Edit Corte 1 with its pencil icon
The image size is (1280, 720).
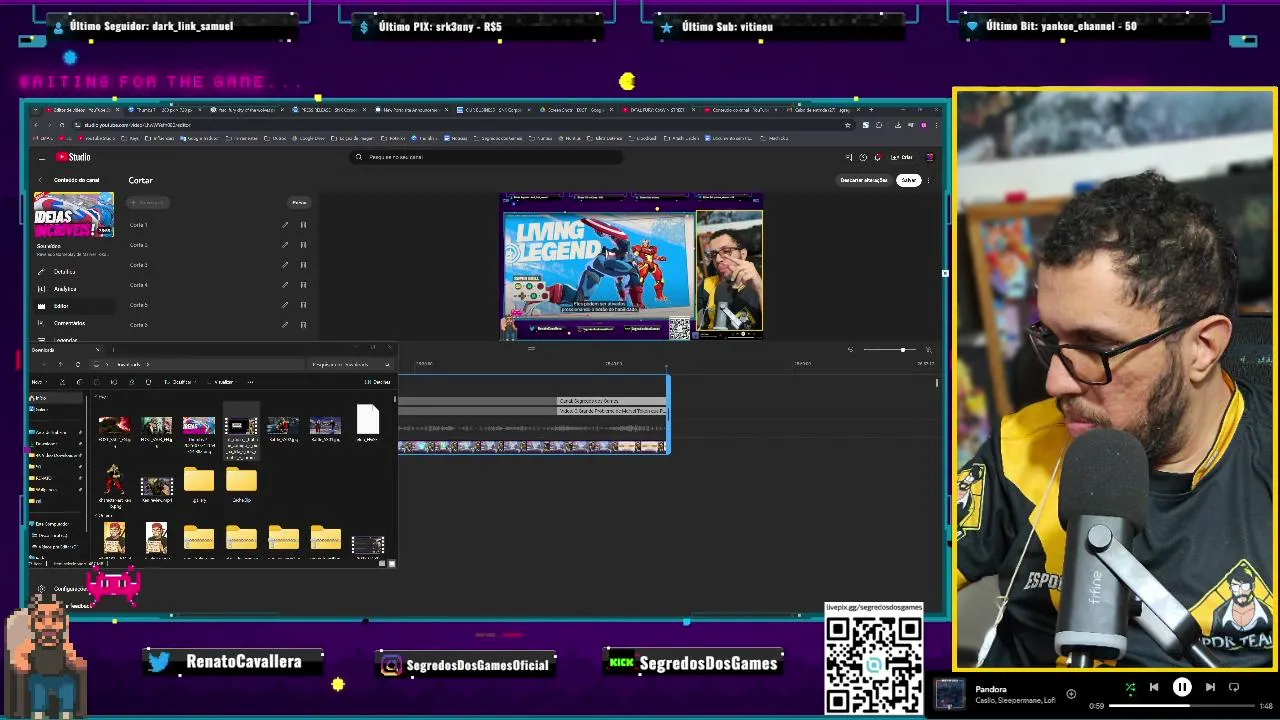[x=285, y=225]
